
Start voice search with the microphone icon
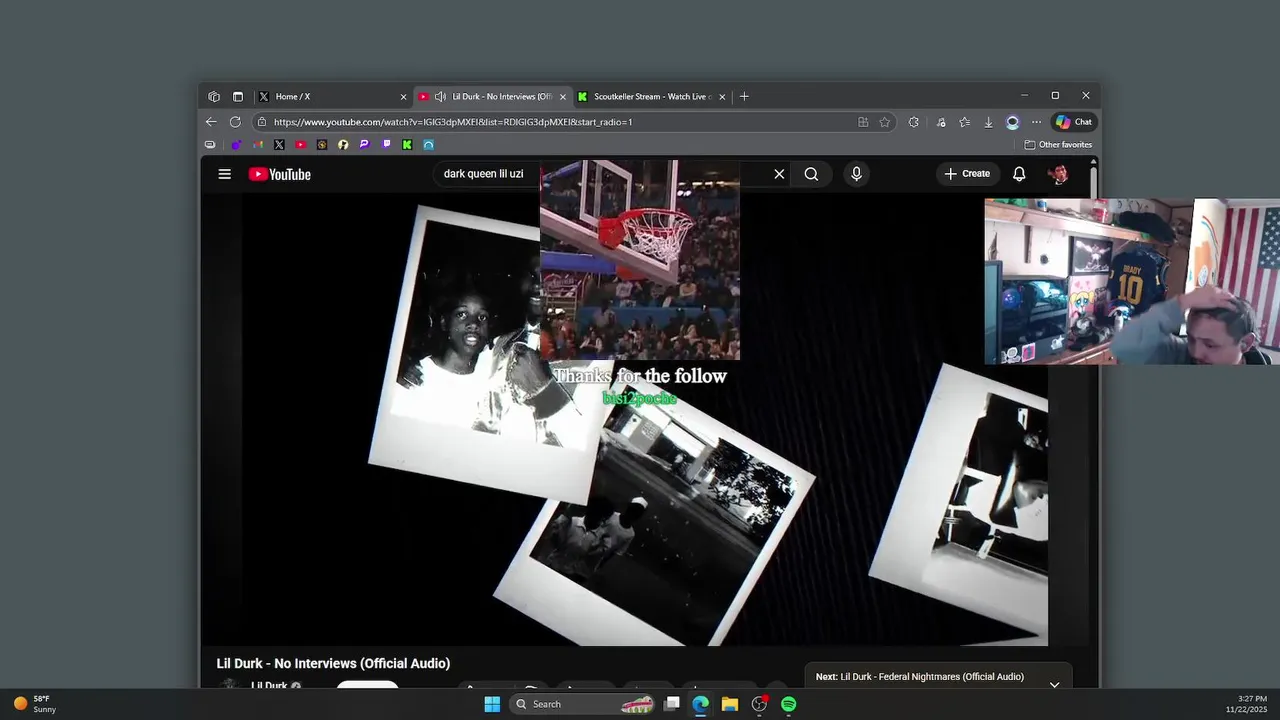click(x=856, y=174)
